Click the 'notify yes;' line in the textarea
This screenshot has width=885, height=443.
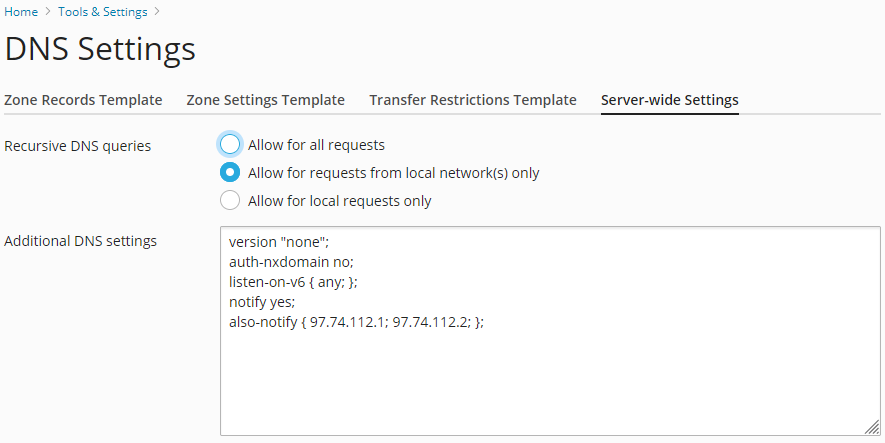[262, 302]
